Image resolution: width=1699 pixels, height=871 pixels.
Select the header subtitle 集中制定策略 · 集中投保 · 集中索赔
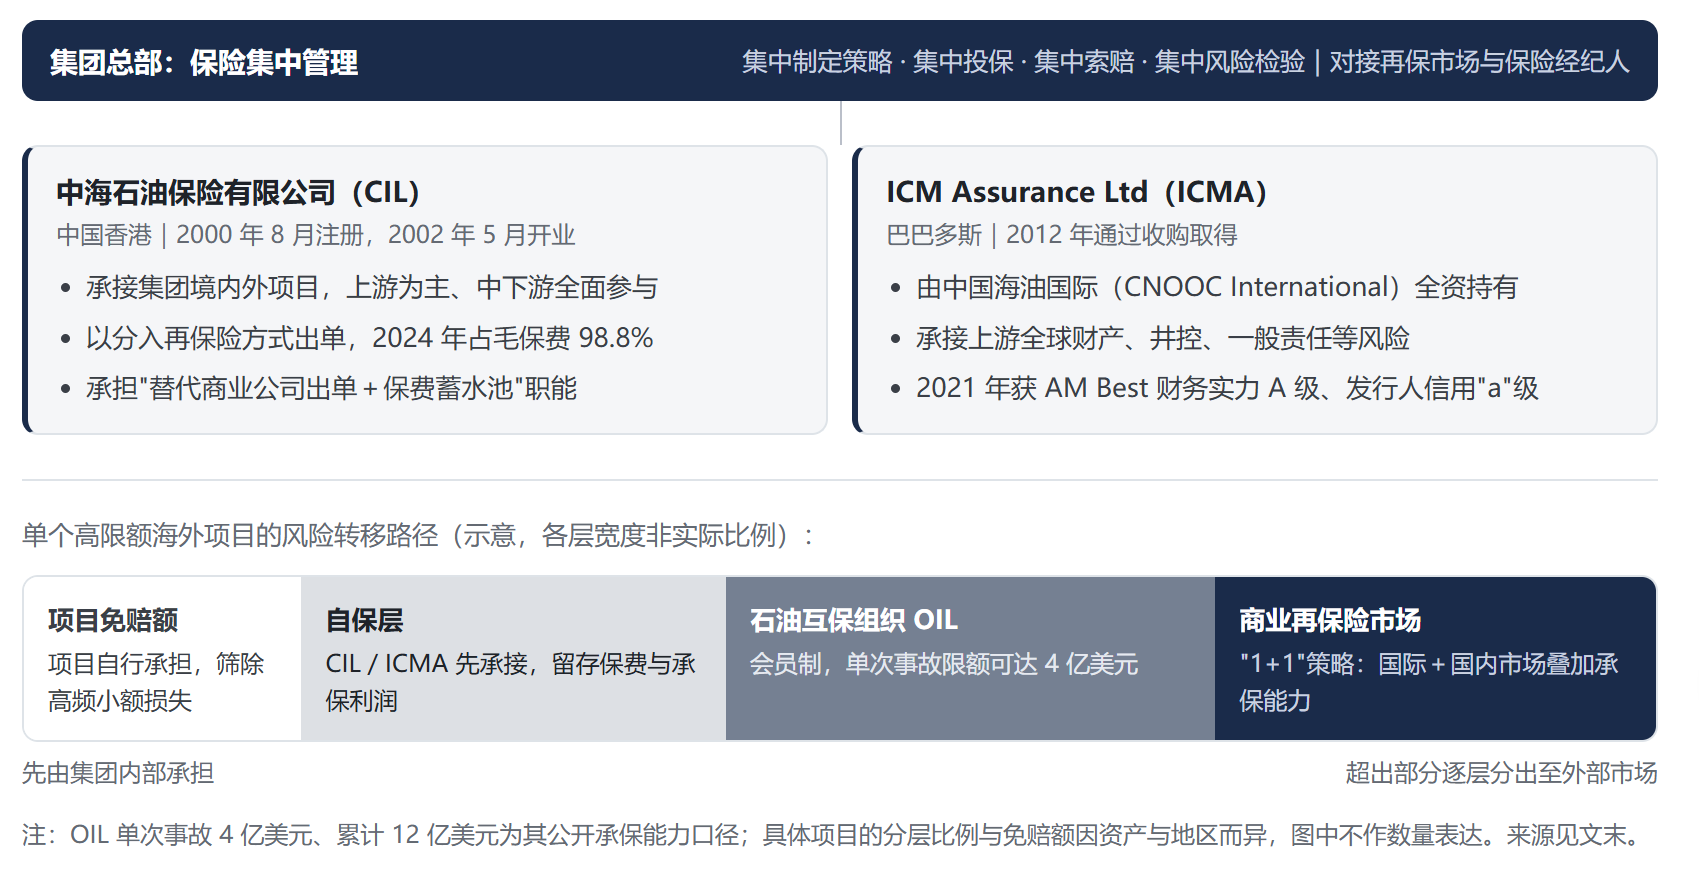pyautogui.click(x=1186, y=62)
